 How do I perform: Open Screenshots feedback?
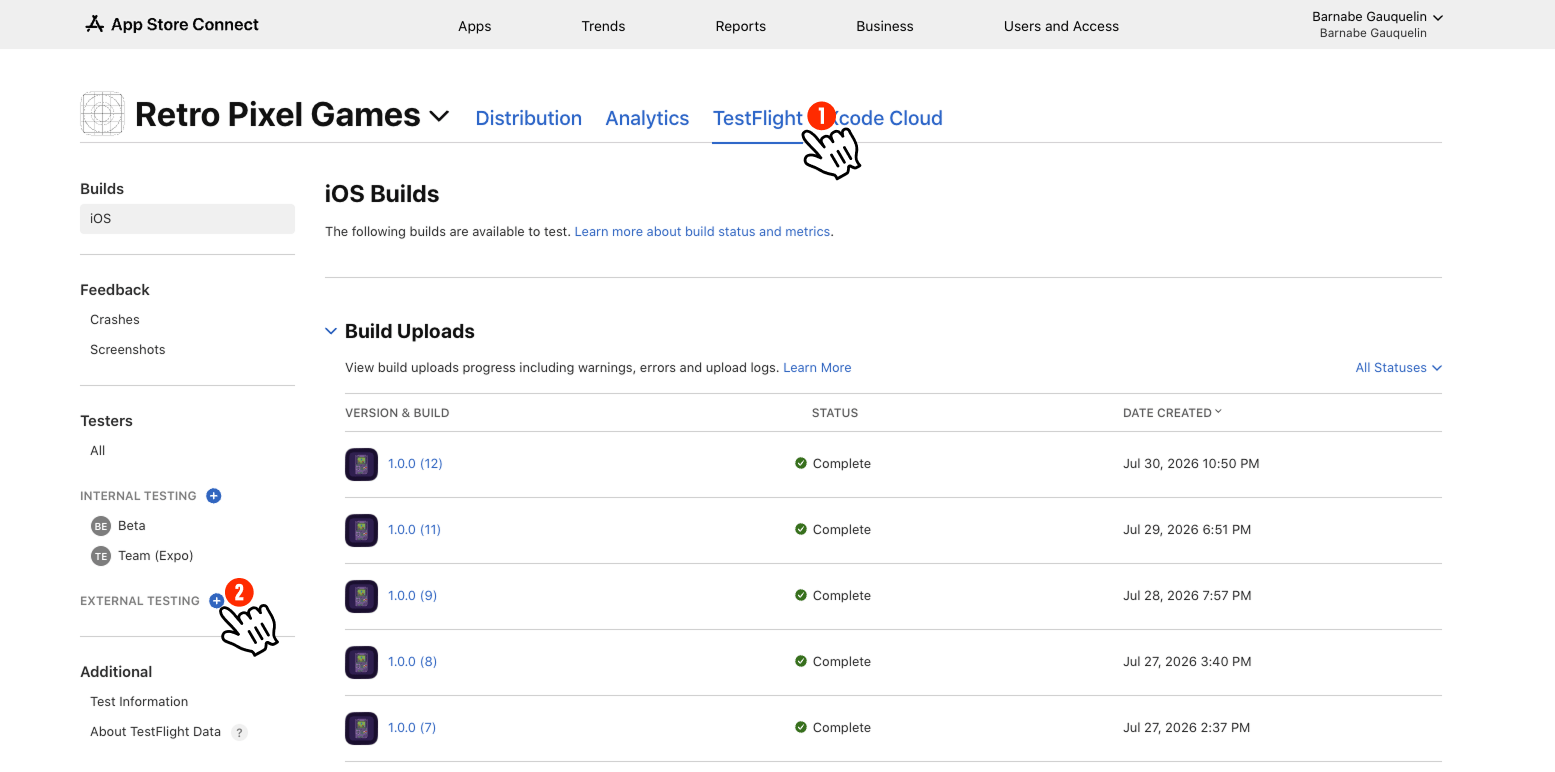(x=128, y=350)
